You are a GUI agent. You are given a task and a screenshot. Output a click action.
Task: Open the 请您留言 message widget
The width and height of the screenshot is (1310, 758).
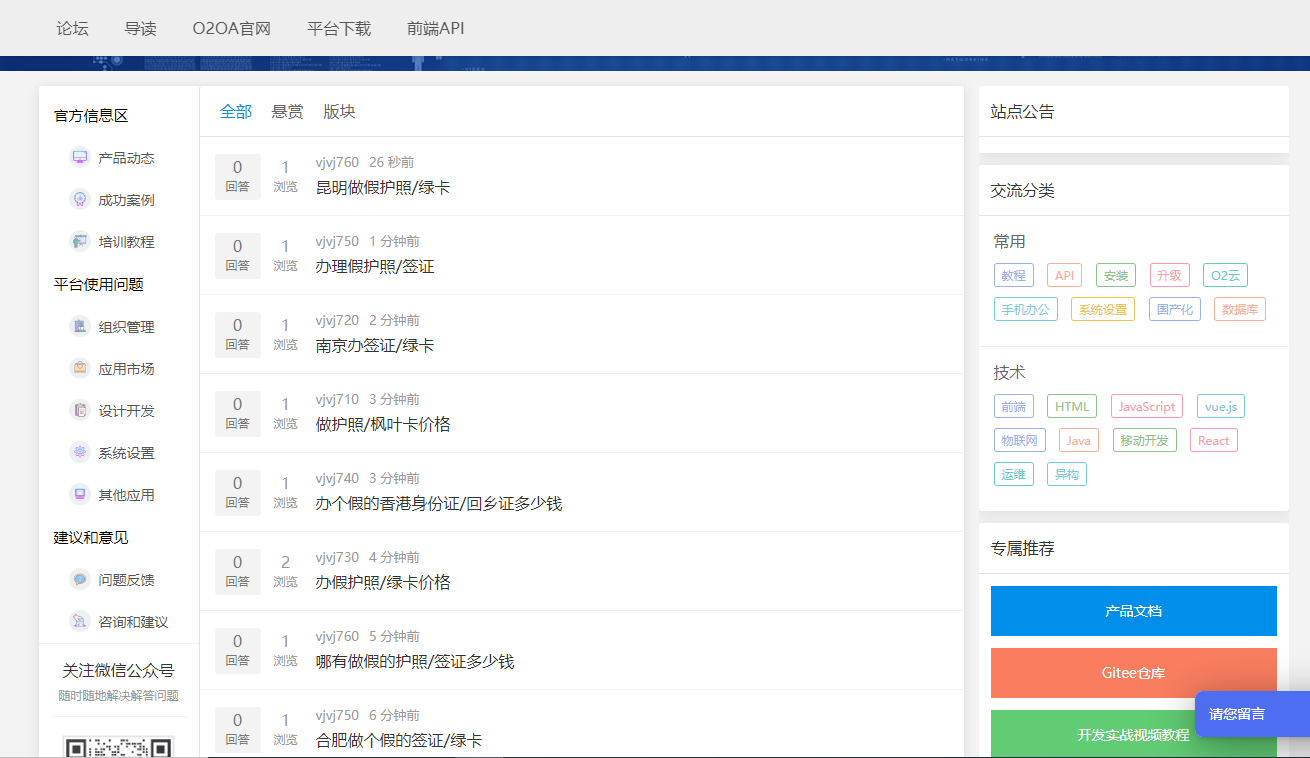(x=1237, y=714)
